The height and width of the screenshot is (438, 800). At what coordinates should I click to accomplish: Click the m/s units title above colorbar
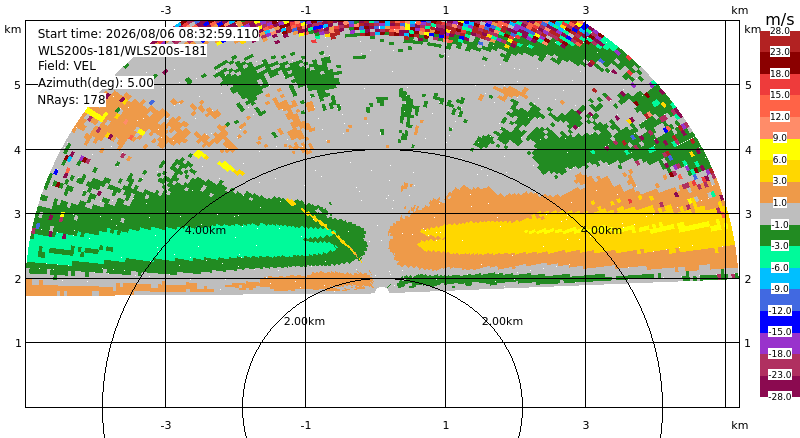780,19
